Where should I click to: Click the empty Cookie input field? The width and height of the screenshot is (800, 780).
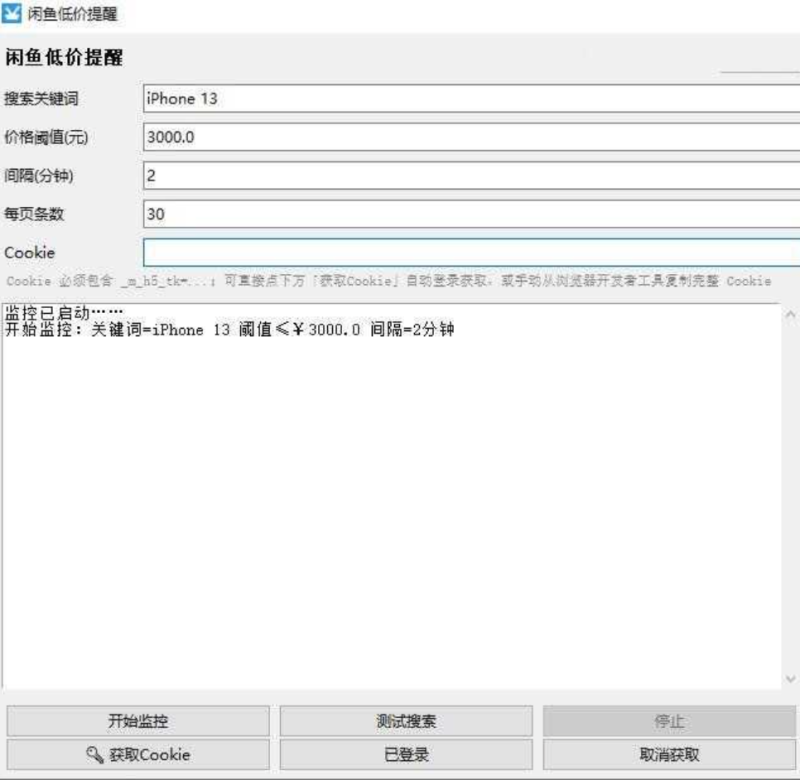pyautogui.click(x=471, y=252)
